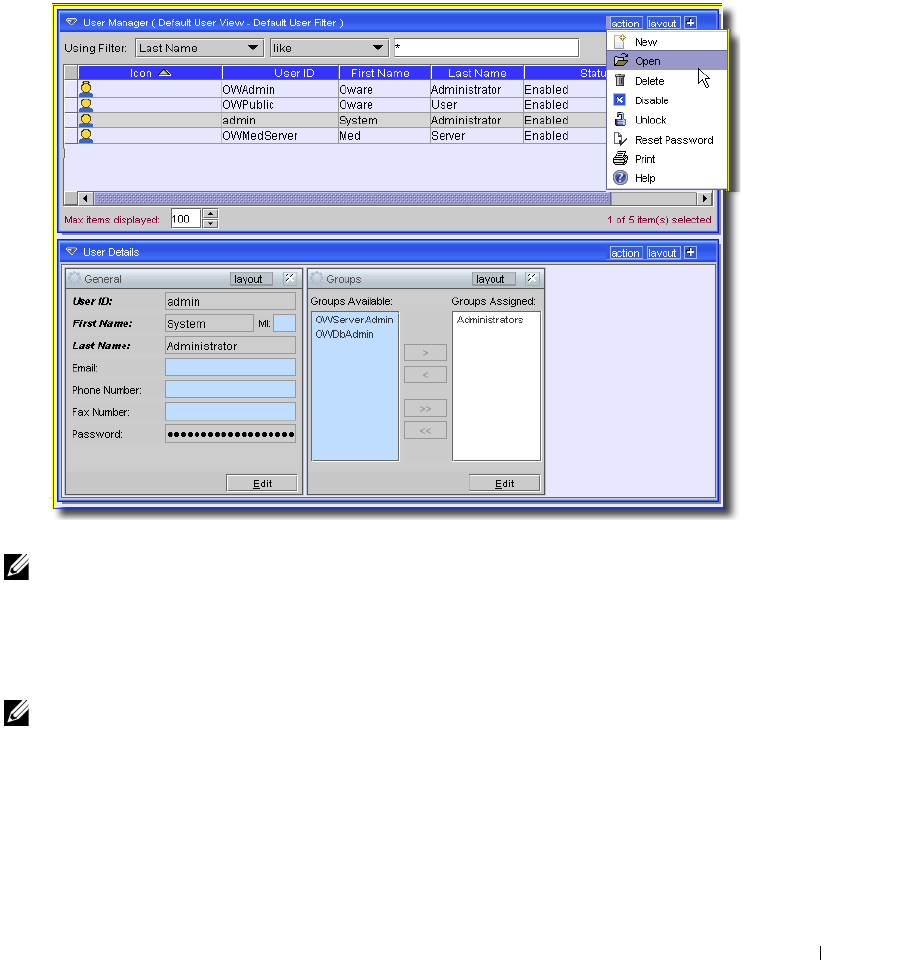Image resolution: width=900 pixels, height=960 pixels.
Task: Select the Open menu entry
Action: (667, 61)
